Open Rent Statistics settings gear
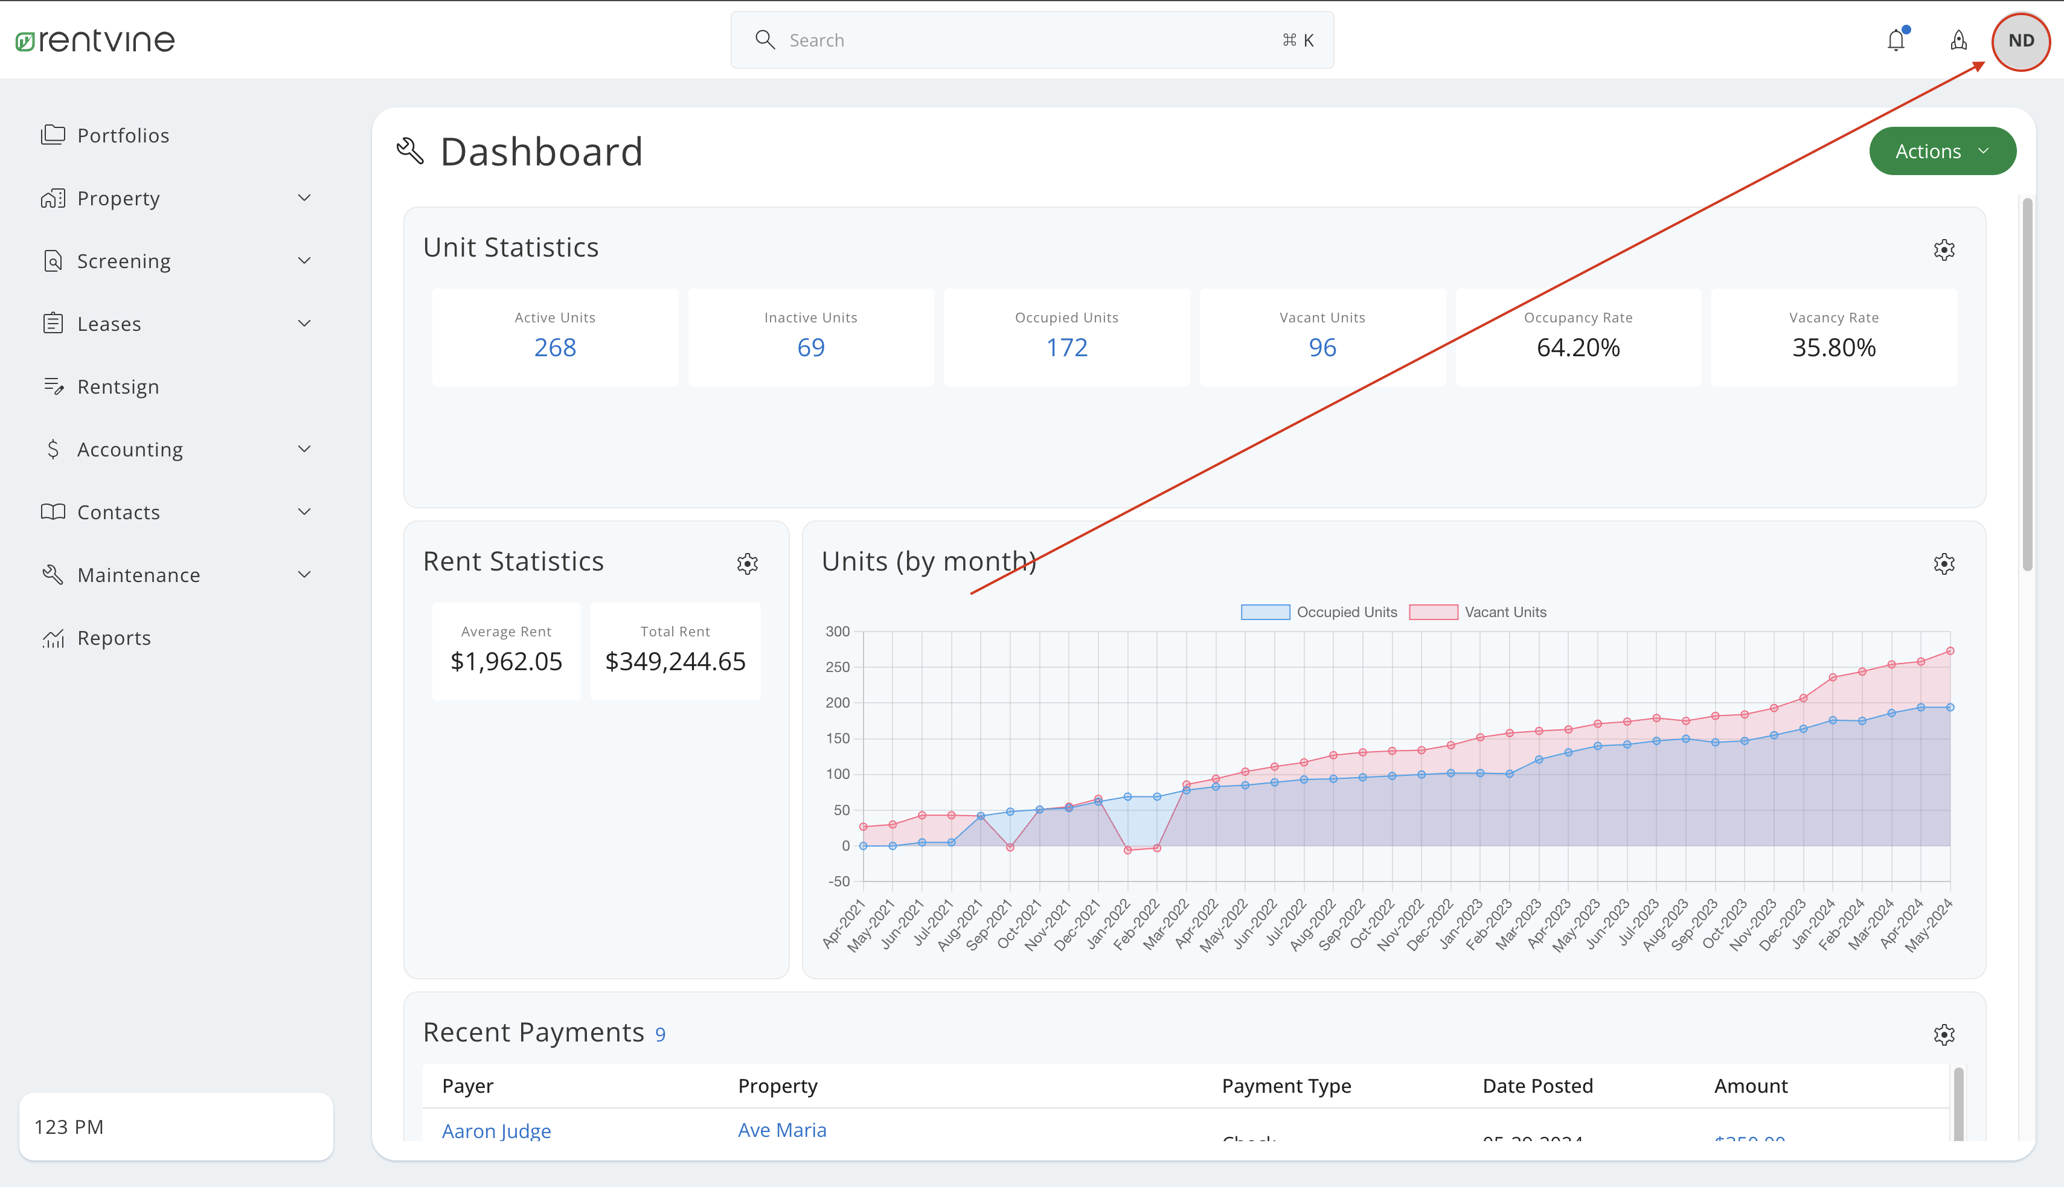 tap(747, 564)
